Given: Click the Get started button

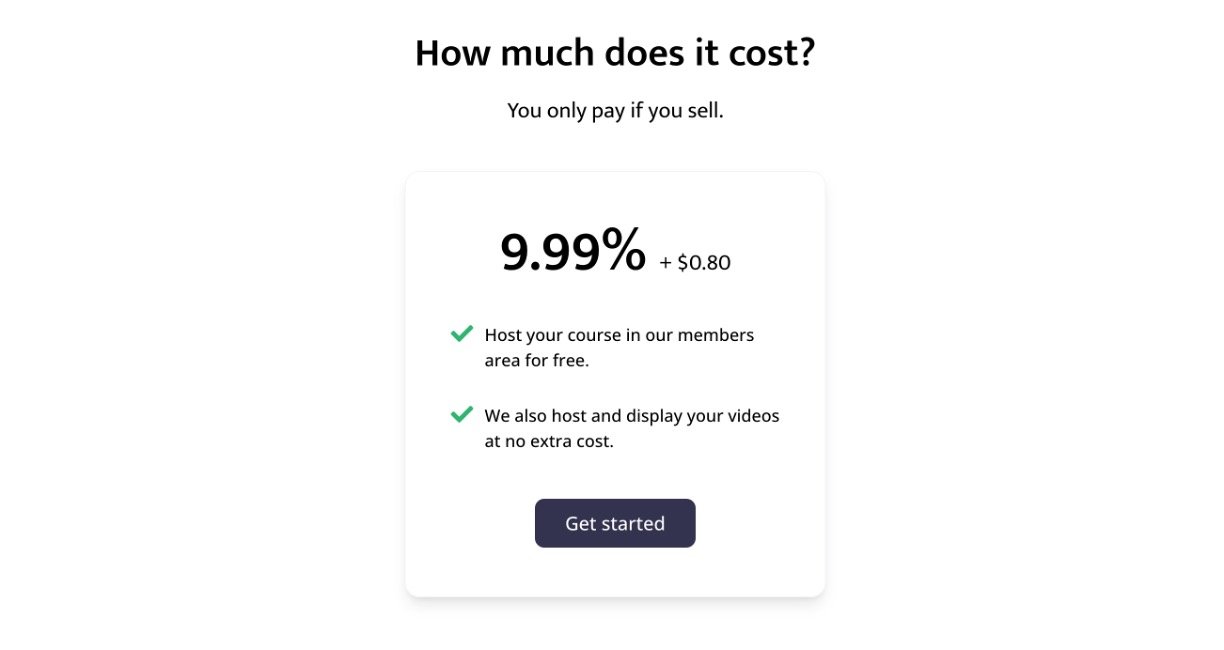Looking at the screenshot, I should pos(615,523).
